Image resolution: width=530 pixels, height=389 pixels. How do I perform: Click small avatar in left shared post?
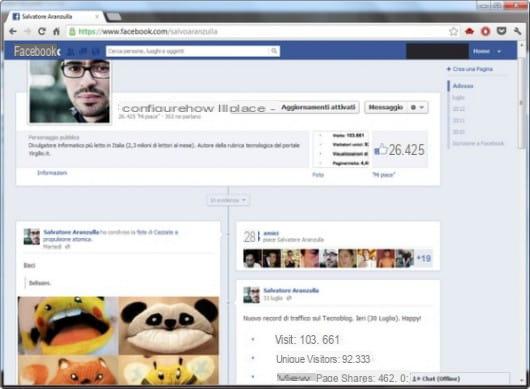coord(32,236)
